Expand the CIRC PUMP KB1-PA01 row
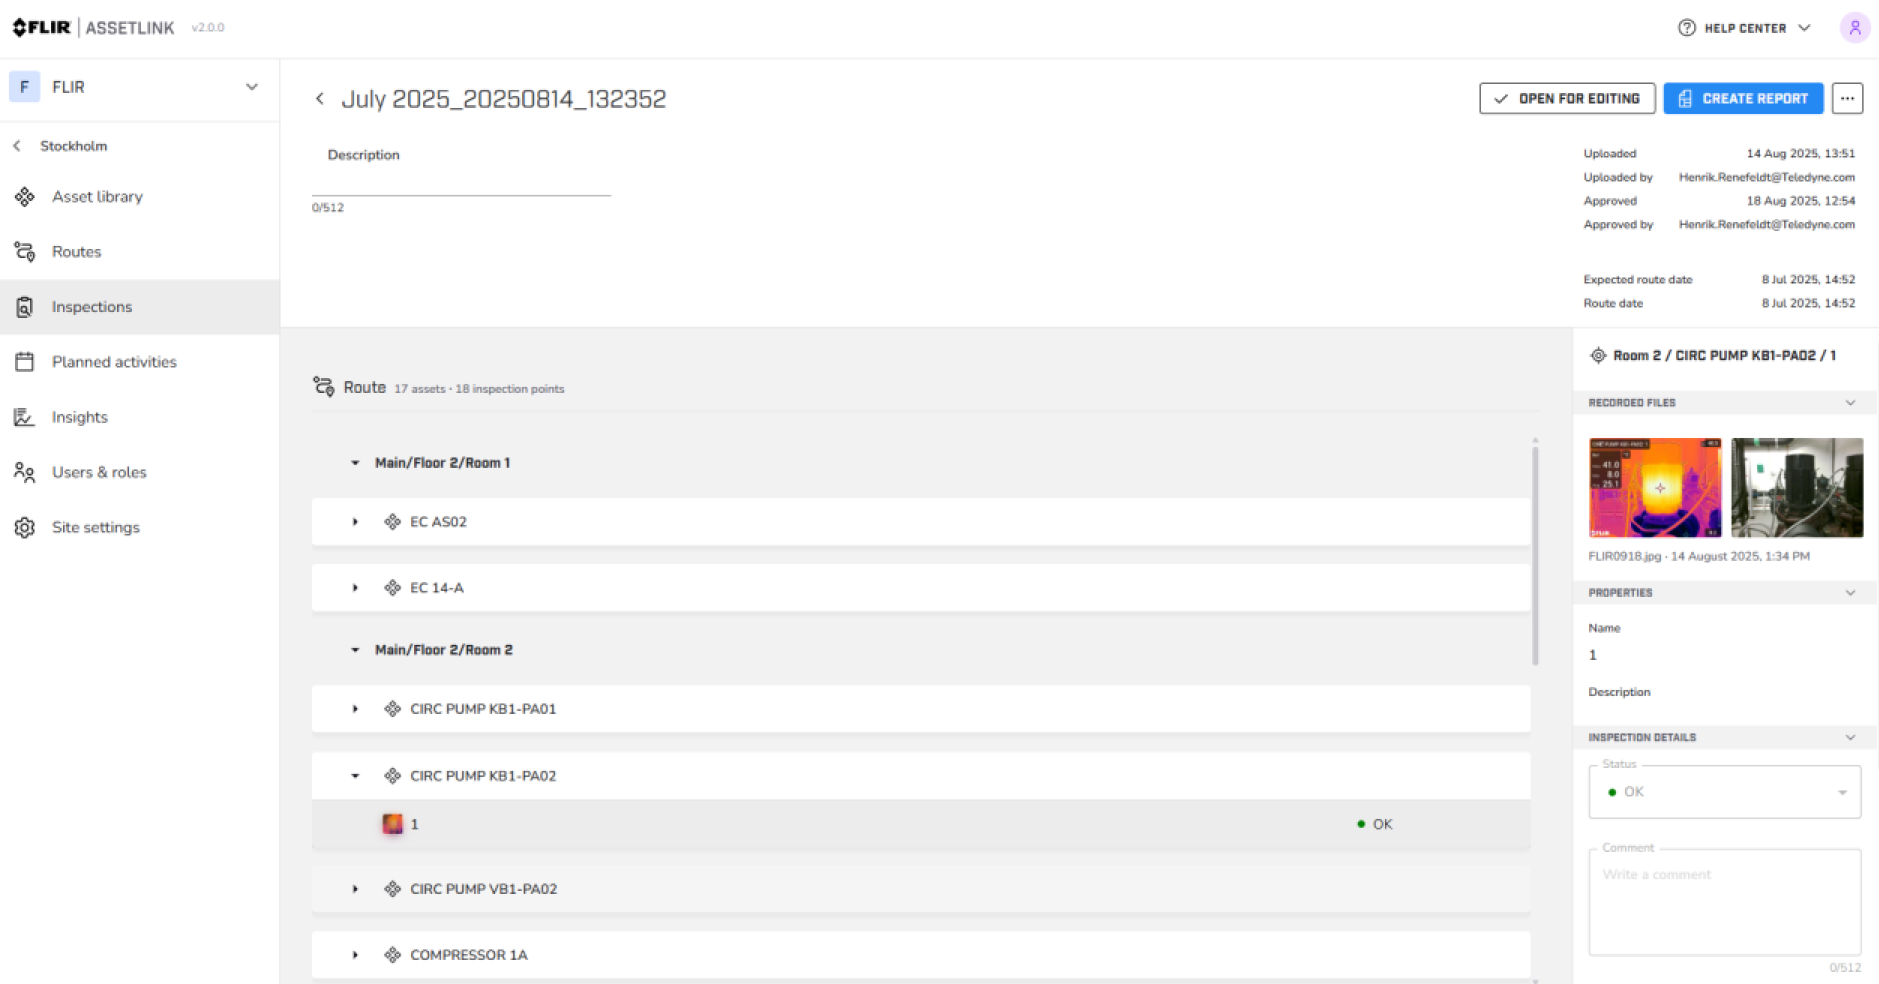 [355, 709]
